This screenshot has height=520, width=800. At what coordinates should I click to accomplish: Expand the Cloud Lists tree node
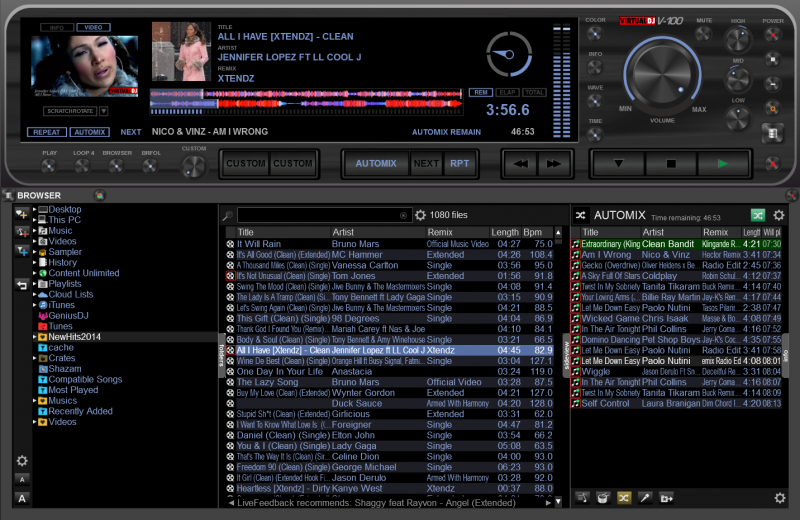coord(35,294)
